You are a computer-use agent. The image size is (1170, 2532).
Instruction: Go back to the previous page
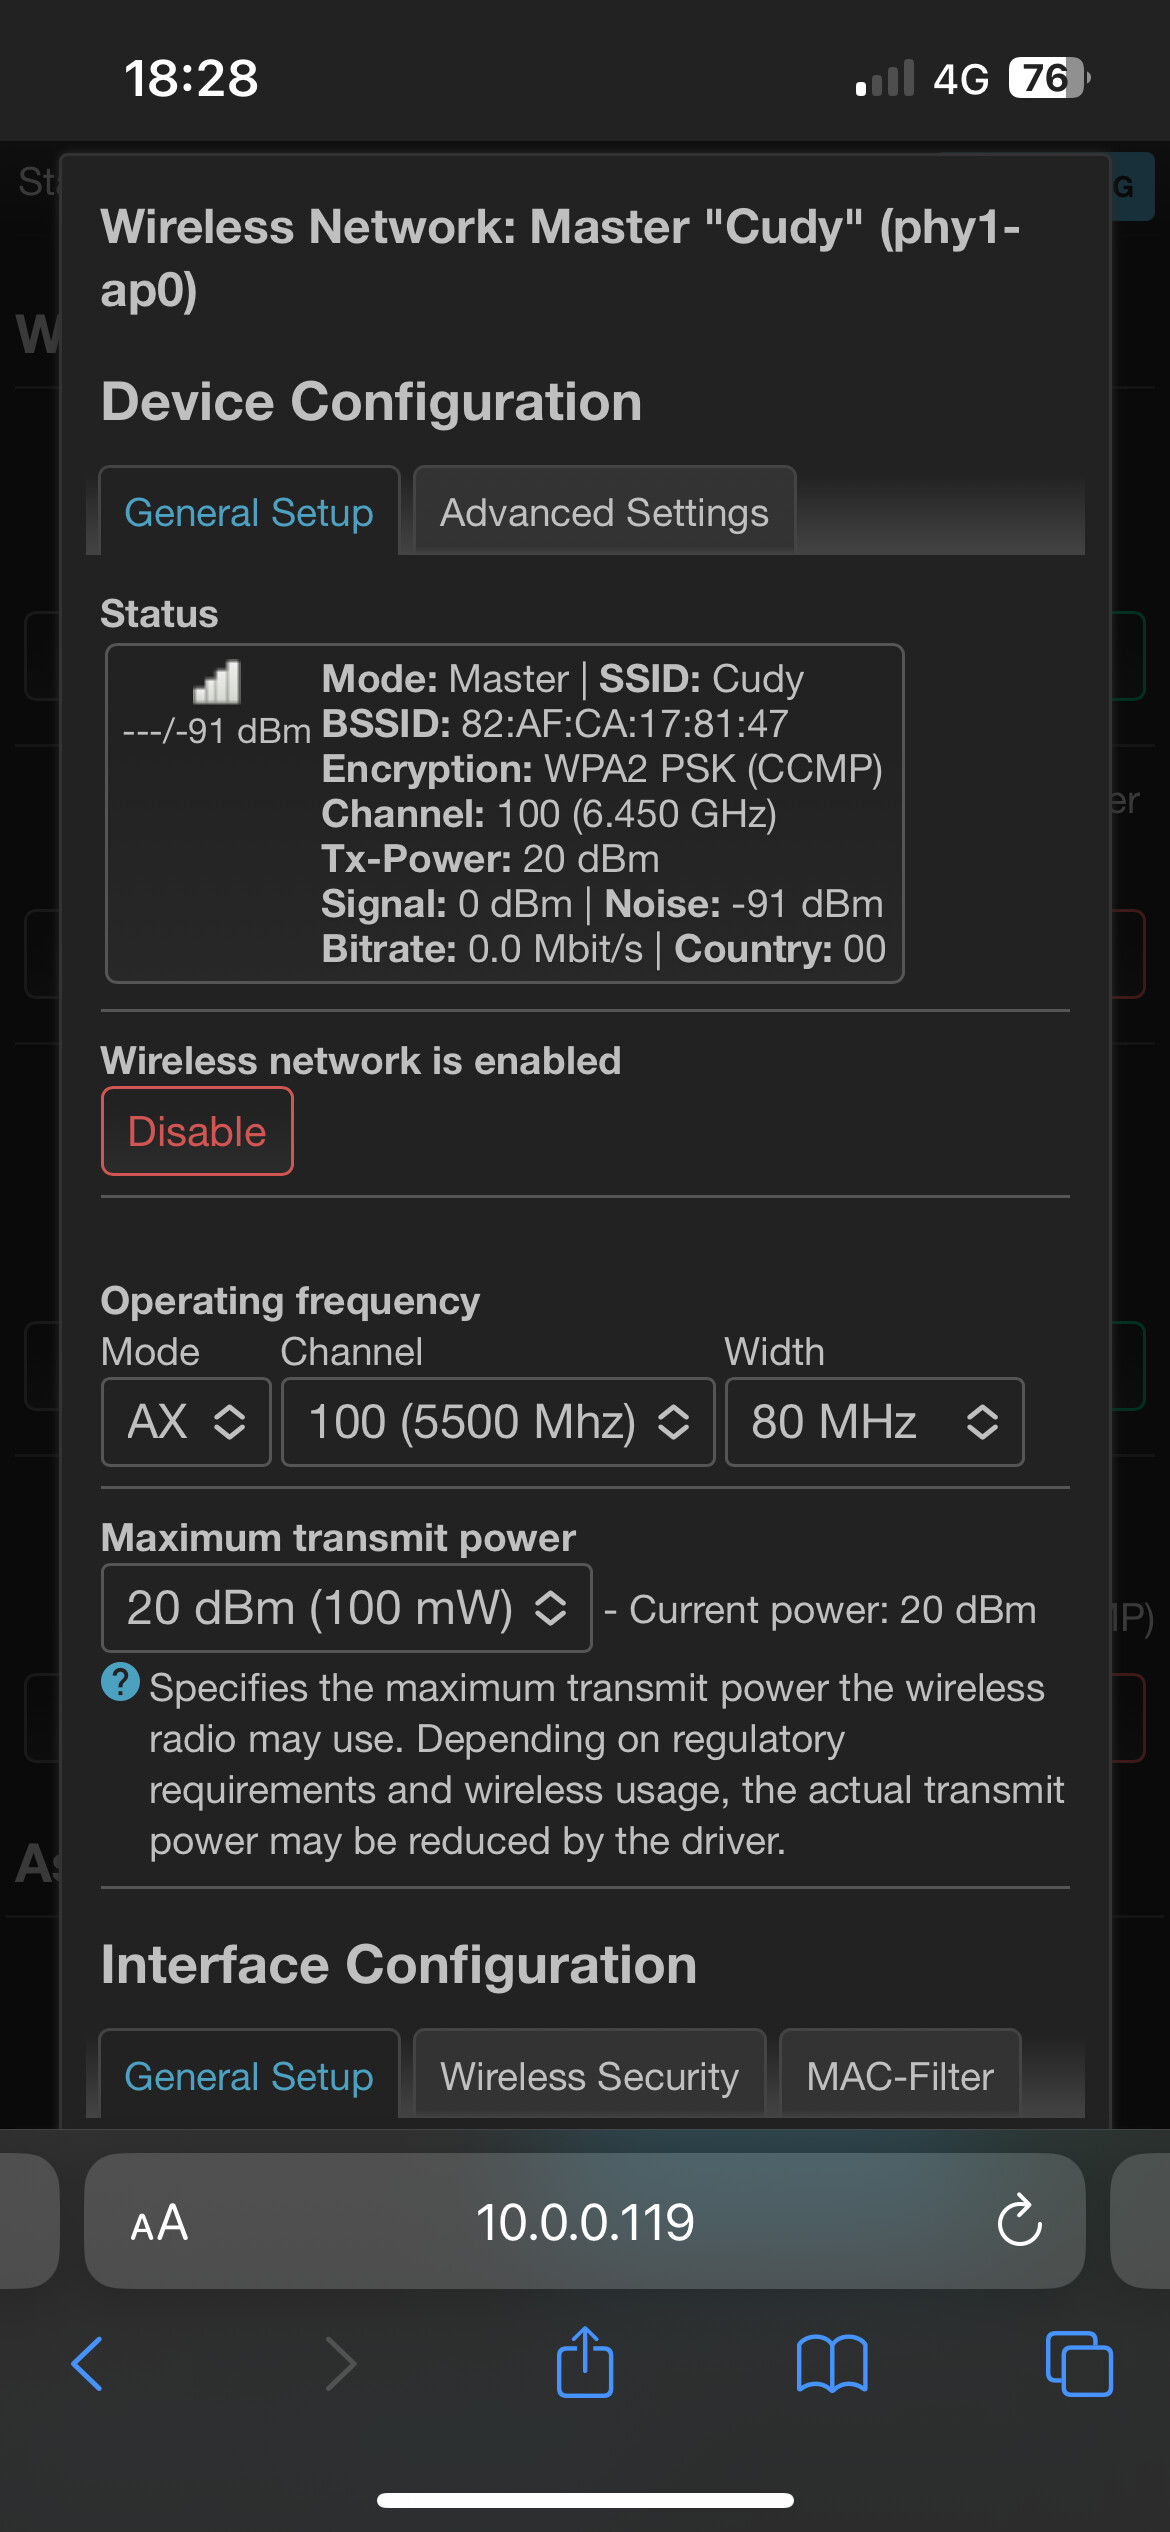[x=87, y=2364]
